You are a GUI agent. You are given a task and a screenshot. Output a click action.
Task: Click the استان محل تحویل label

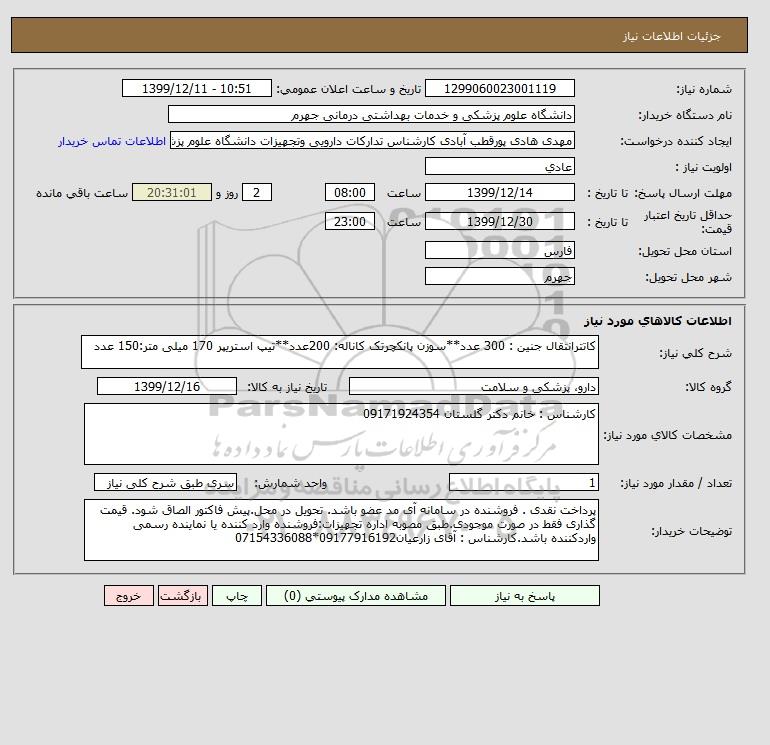[x=685, y=251]
